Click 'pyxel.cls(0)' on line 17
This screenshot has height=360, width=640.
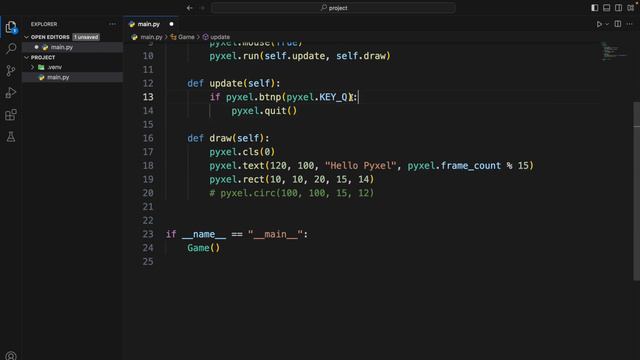coord(242,152)
